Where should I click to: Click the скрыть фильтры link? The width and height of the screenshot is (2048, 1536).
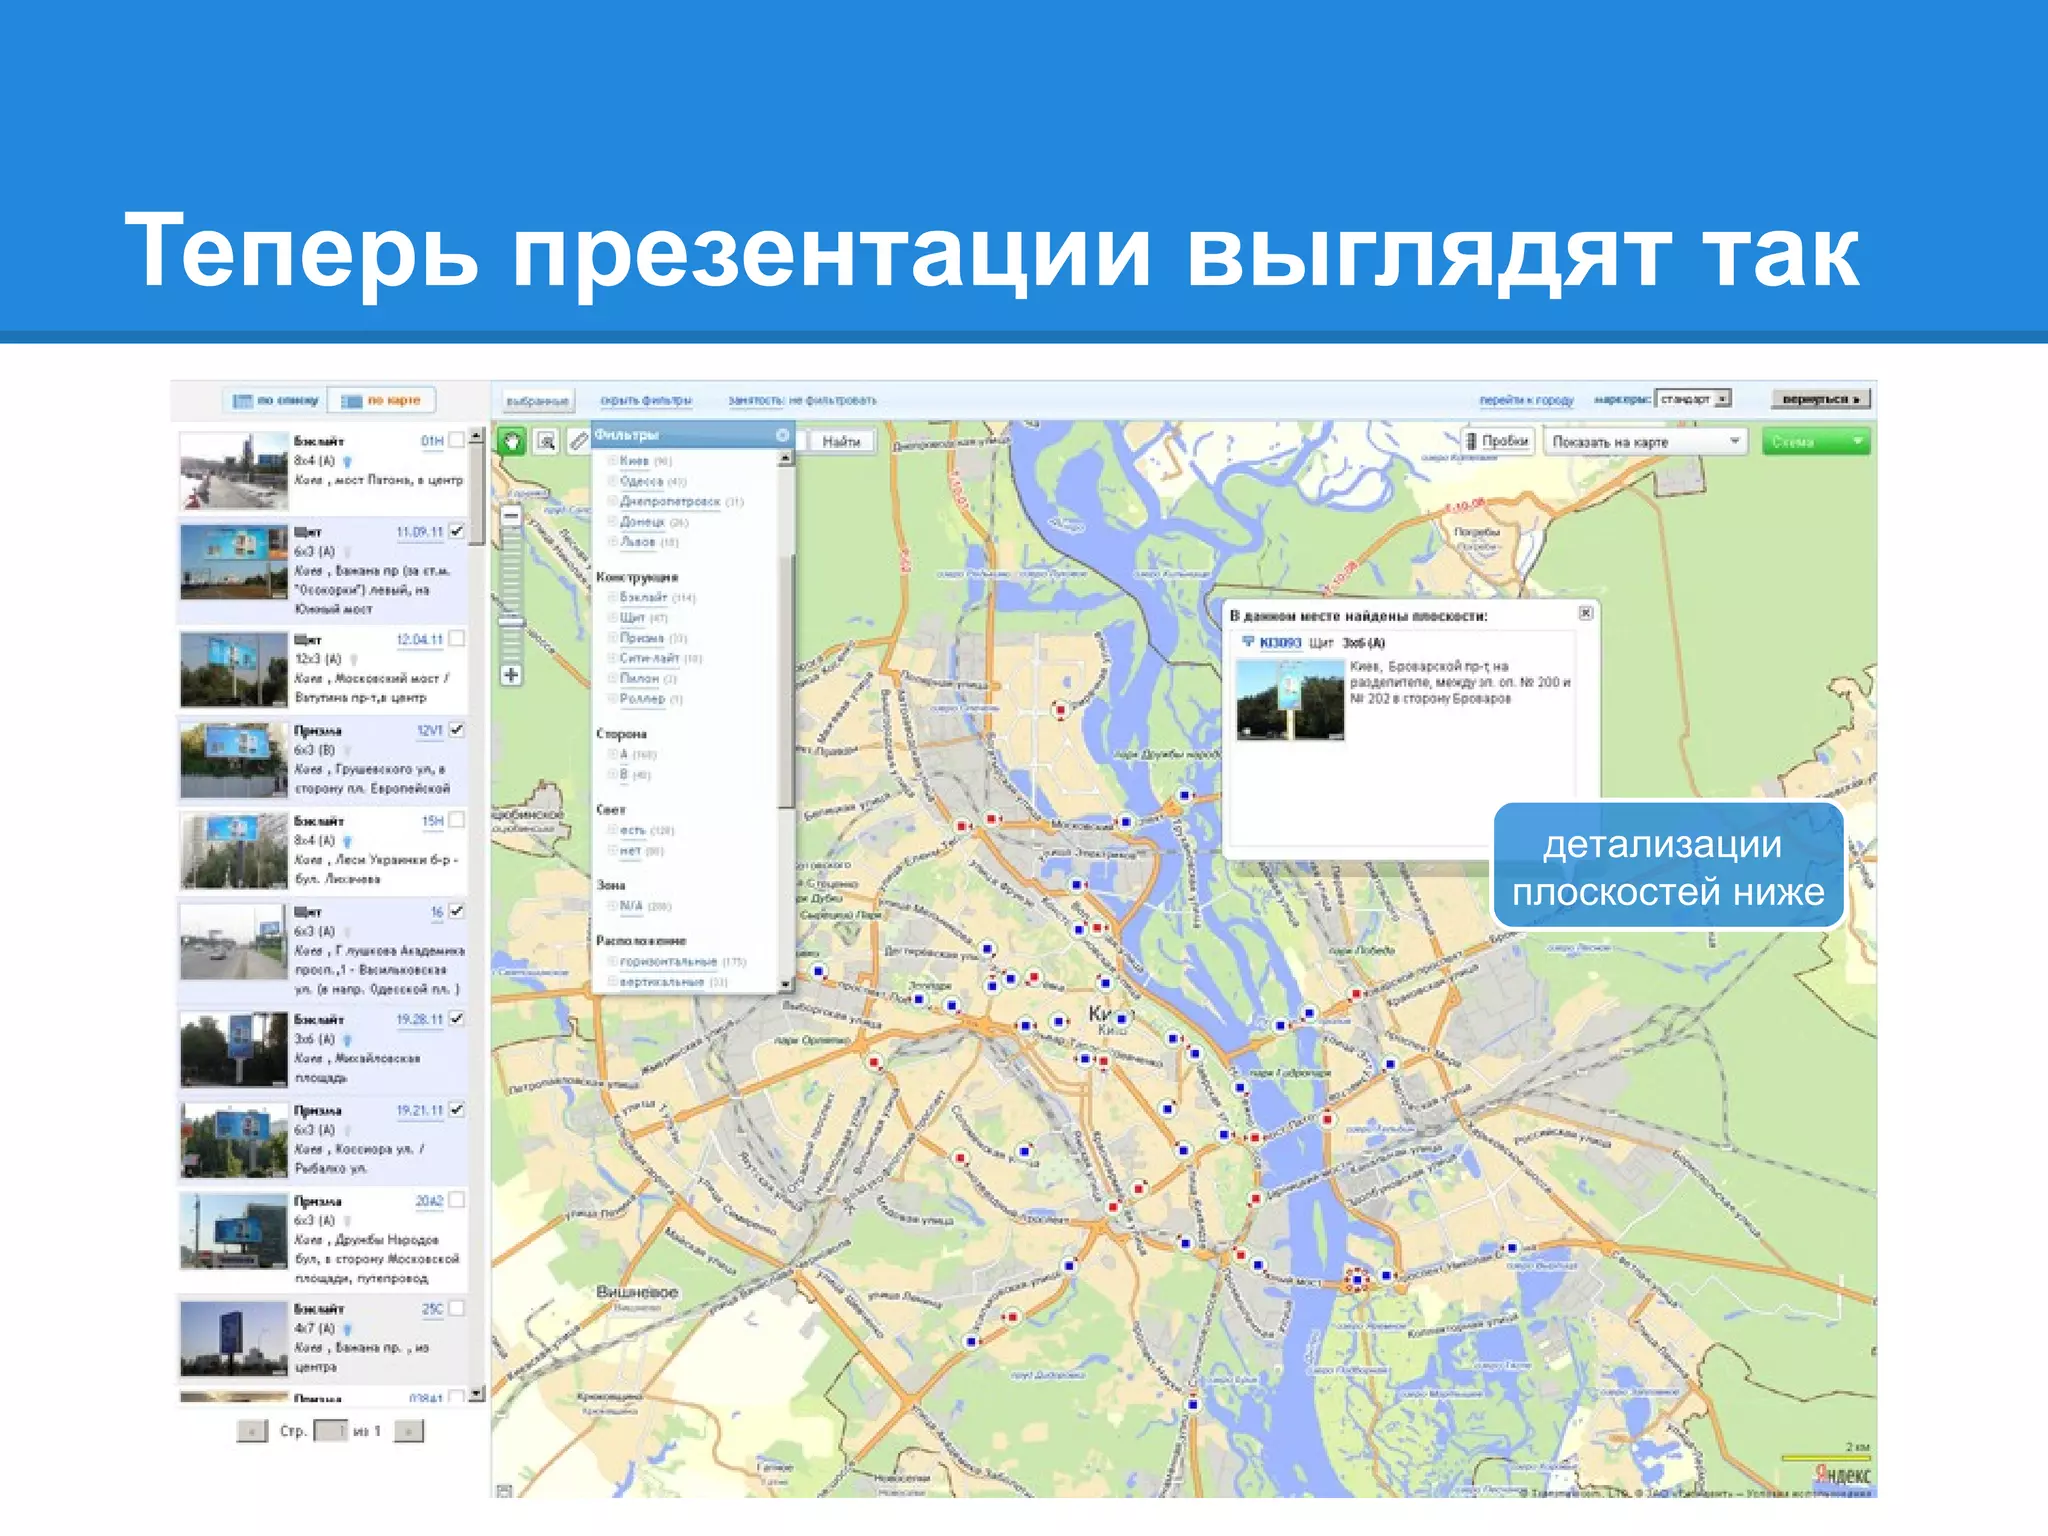coord(646,400)
